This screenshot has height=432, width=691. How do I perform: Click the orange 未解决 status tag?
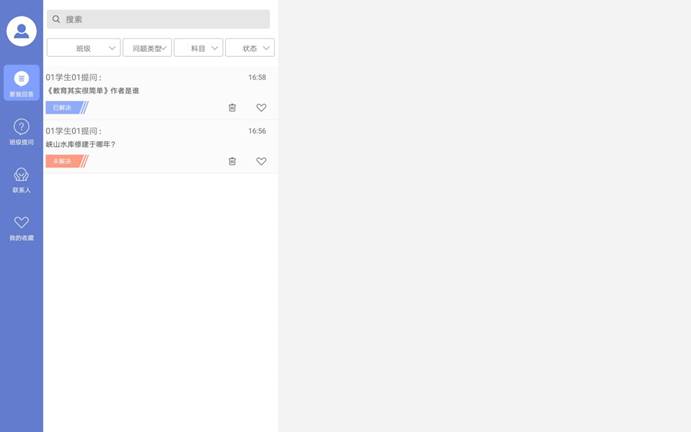pyautogui.click(x=67, y=161)
